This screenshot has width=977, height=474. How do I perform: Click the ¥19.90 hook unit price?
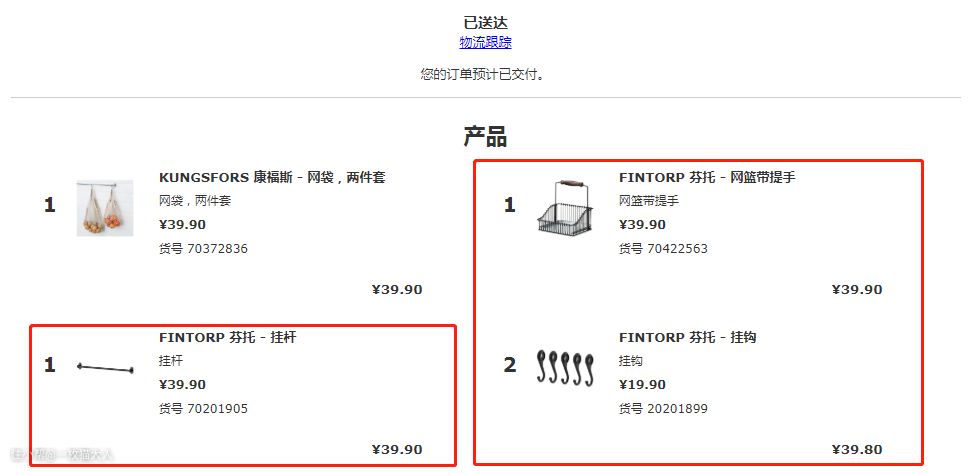(x=642, y=384)
